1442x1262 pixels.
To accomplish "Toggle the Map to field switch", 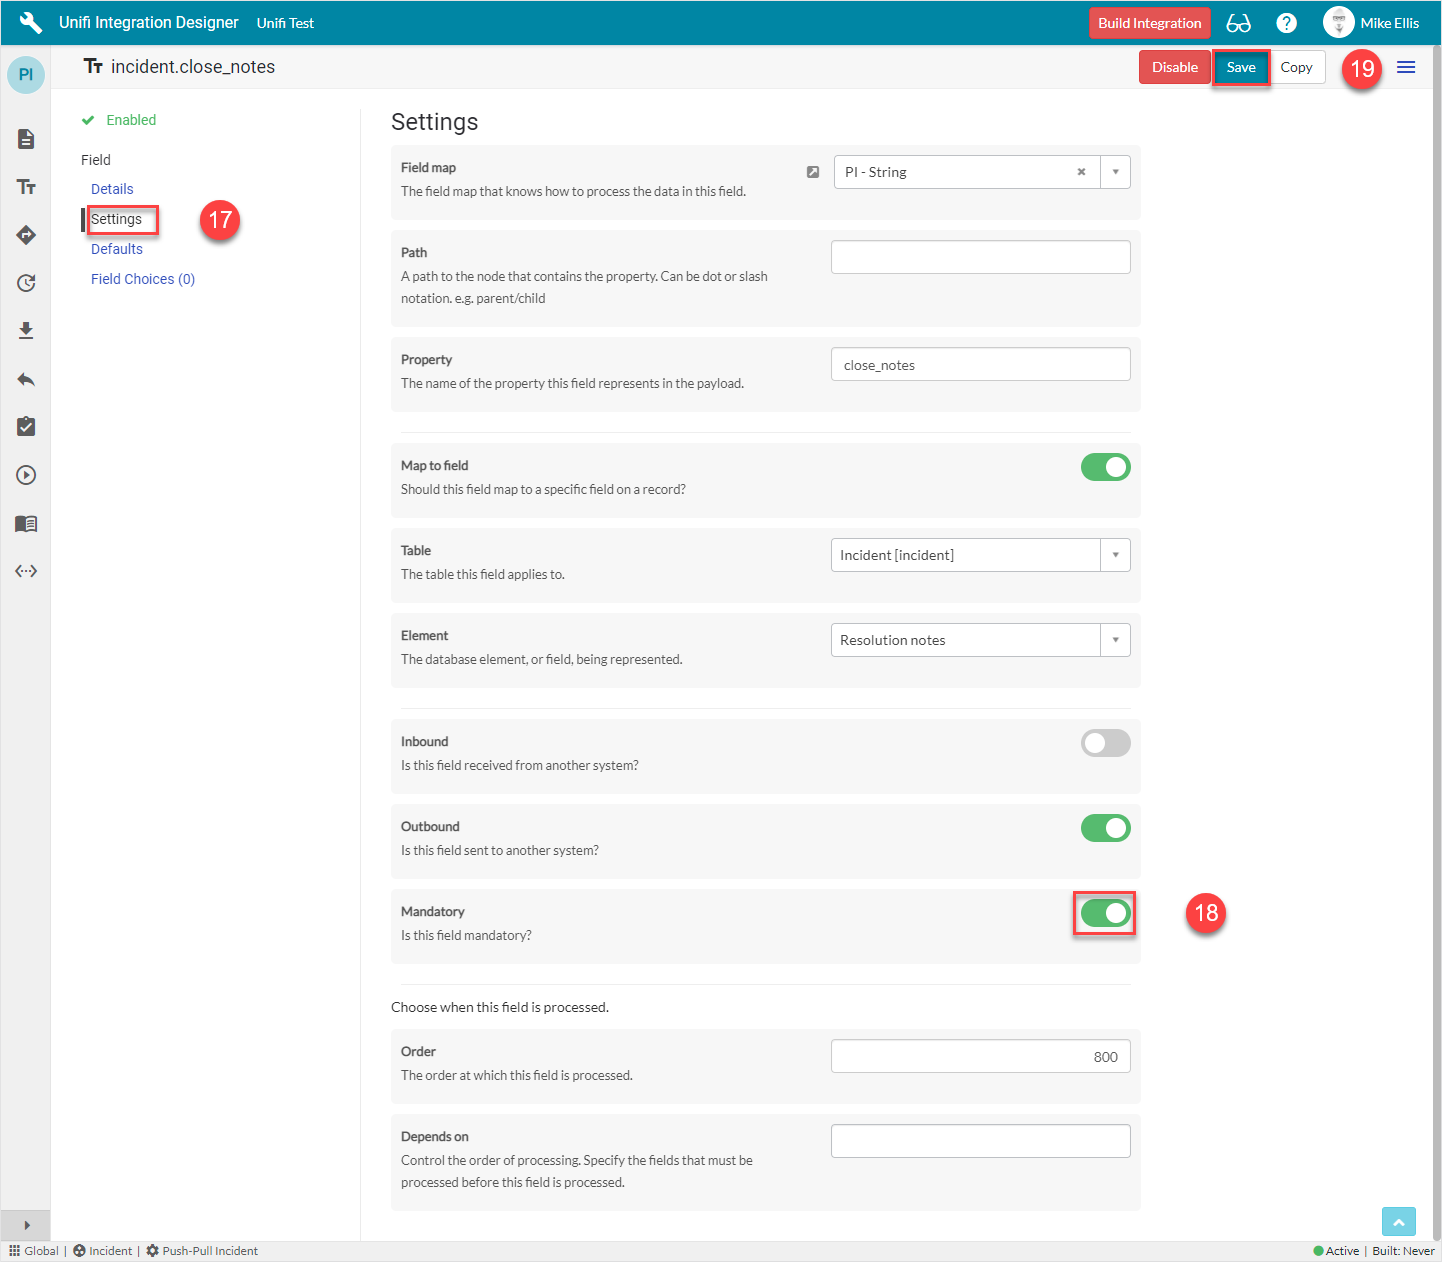I will (x=1105, y=467).
